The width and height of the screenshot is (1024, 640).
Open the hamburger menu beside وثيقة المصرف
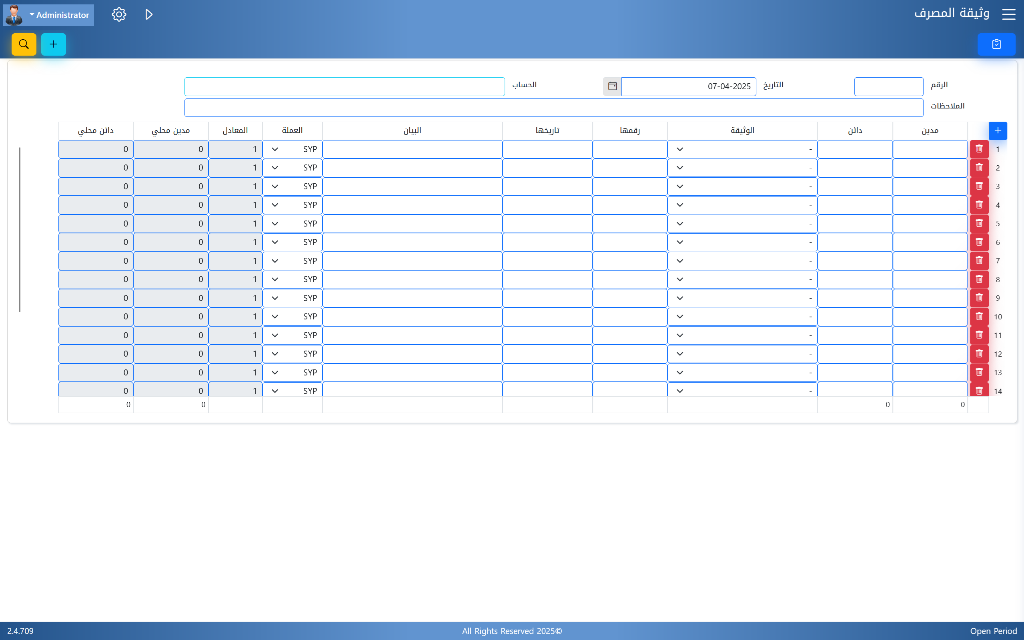[x=1007, y=15]
